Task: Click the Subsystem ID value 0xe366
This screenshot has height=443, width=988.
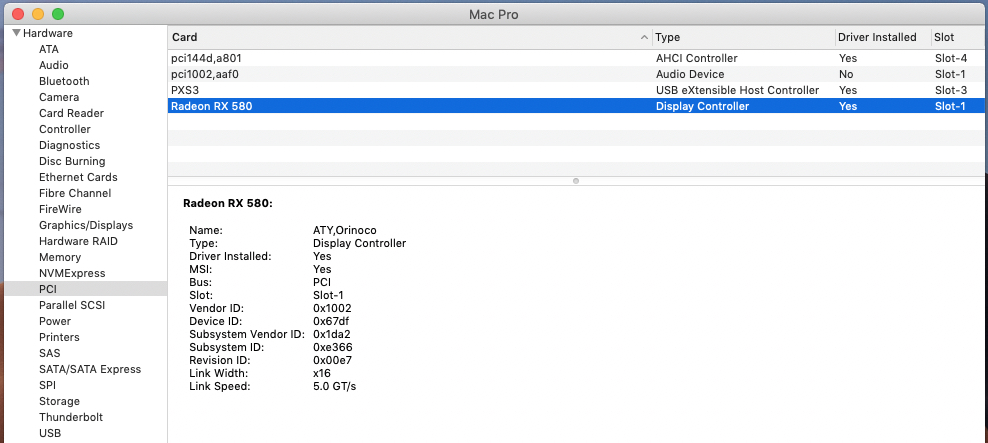Action: click(333, 347)
